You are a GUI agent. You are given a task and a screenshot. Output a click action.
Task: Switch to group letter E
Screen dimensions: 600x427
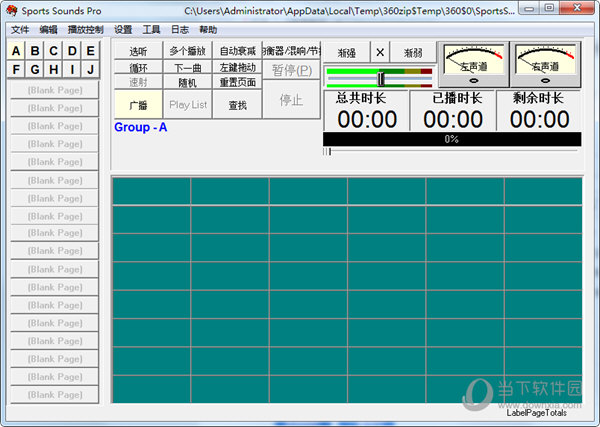[90, 51]
